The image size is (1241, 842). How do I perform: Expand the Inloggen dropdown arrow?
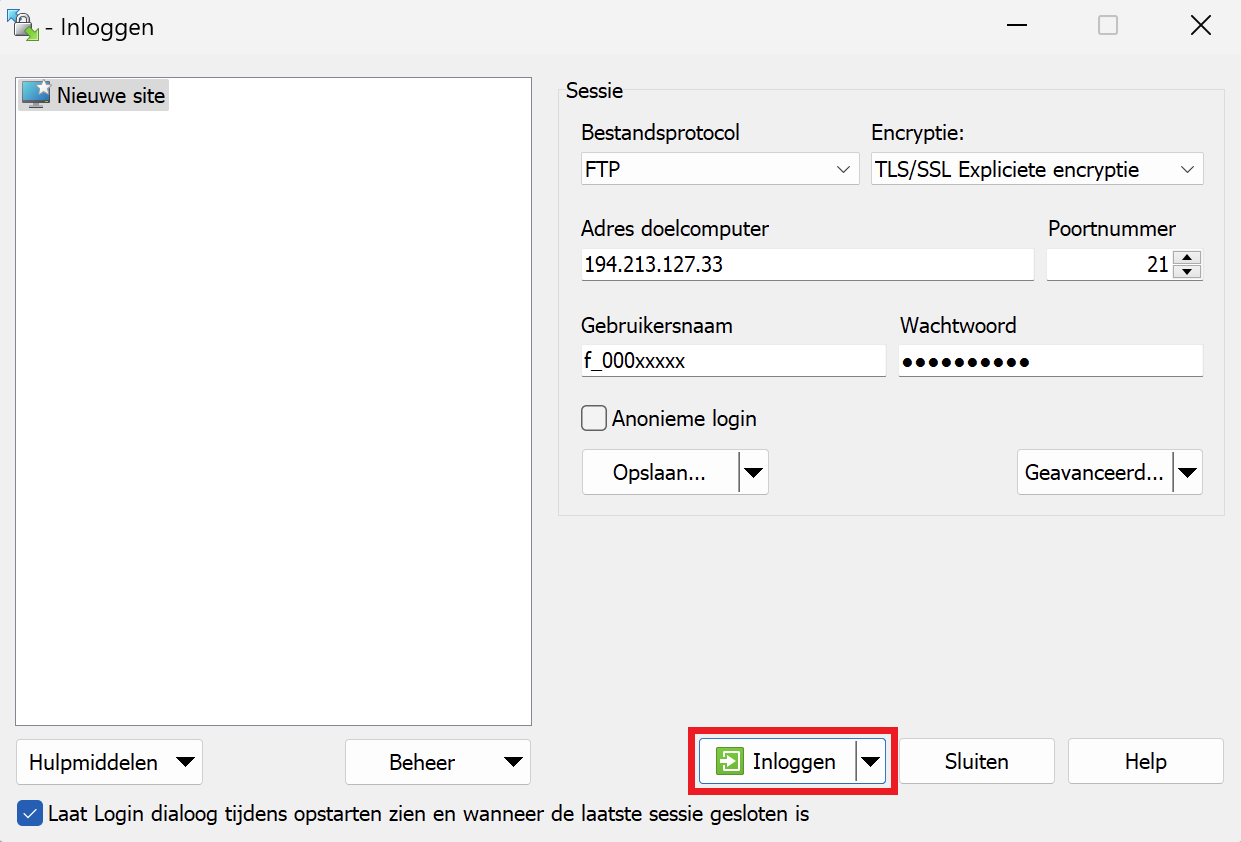tap(871, 762)
